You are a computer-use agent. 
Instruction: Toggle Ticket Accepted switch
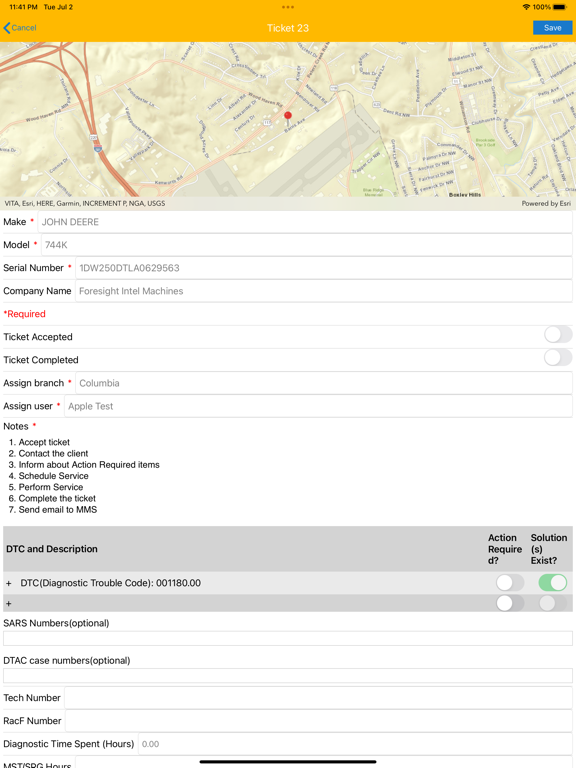tap(558, 335)
